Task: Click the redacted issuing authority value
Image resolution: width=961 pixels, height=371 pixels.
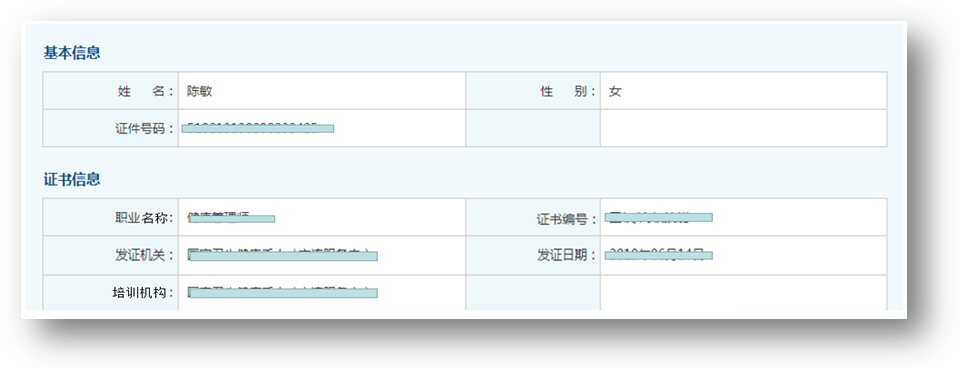Action: tap(282, 256)
